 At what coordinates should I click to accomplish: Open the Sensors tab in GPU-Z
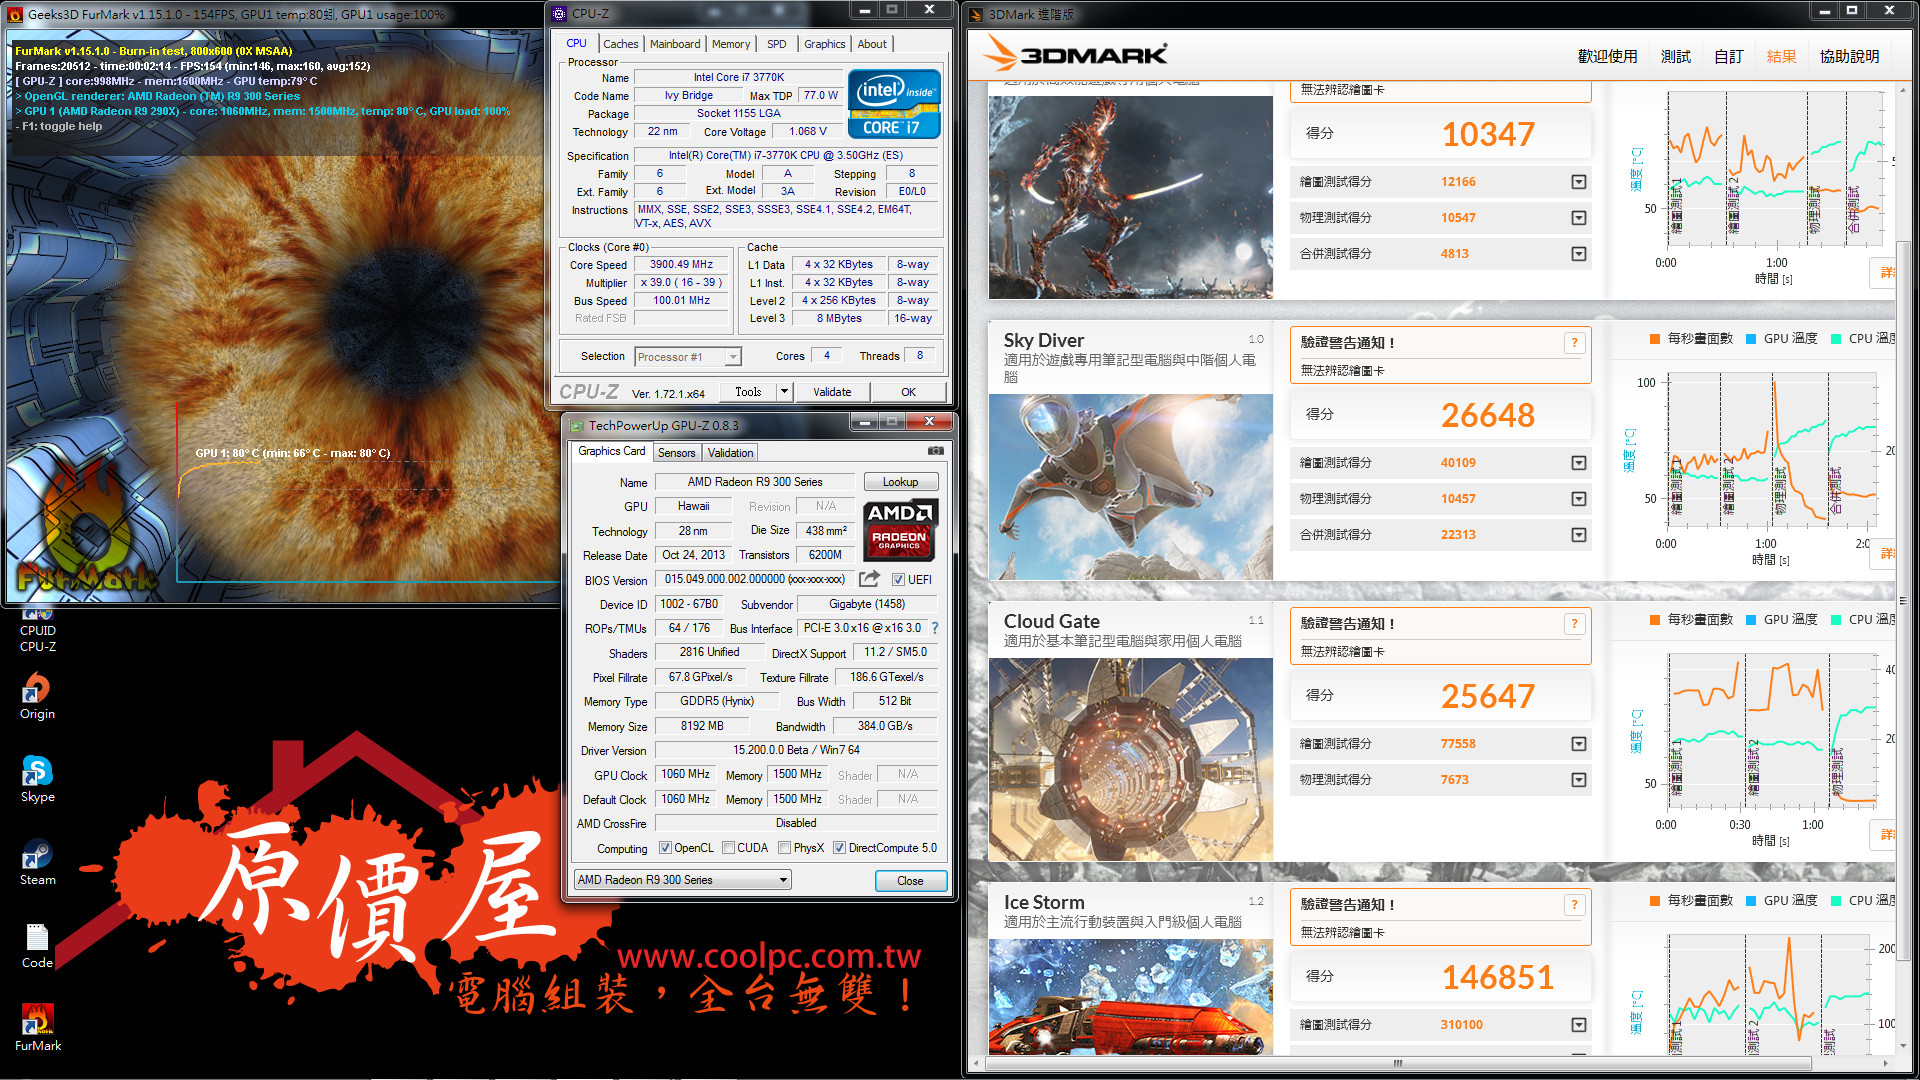(676, 453)
